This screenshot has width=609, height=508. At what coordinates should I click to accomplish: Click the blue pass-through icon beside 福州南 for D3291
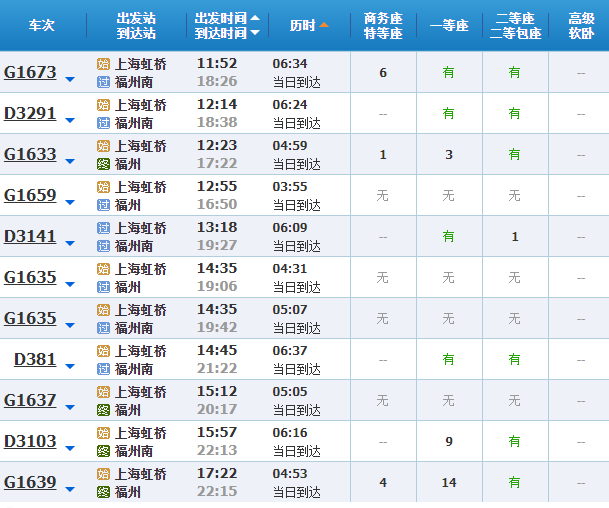[x=103, y=123]
